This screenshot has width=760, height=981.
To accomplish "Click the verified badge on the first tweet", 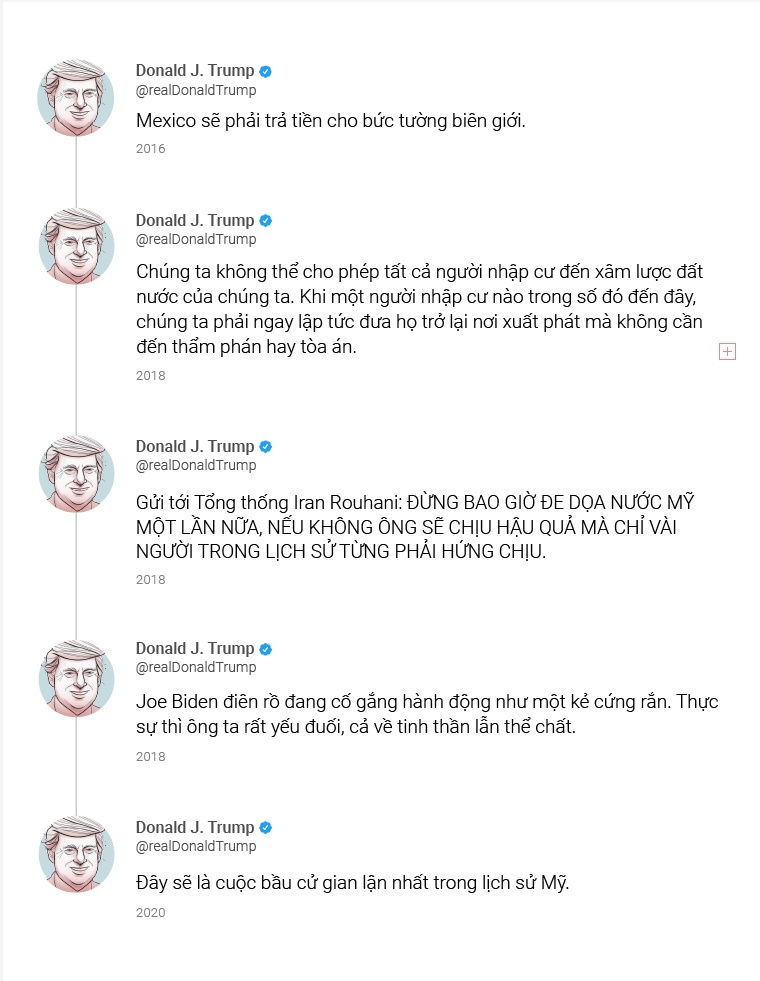I will click(265, 71).
